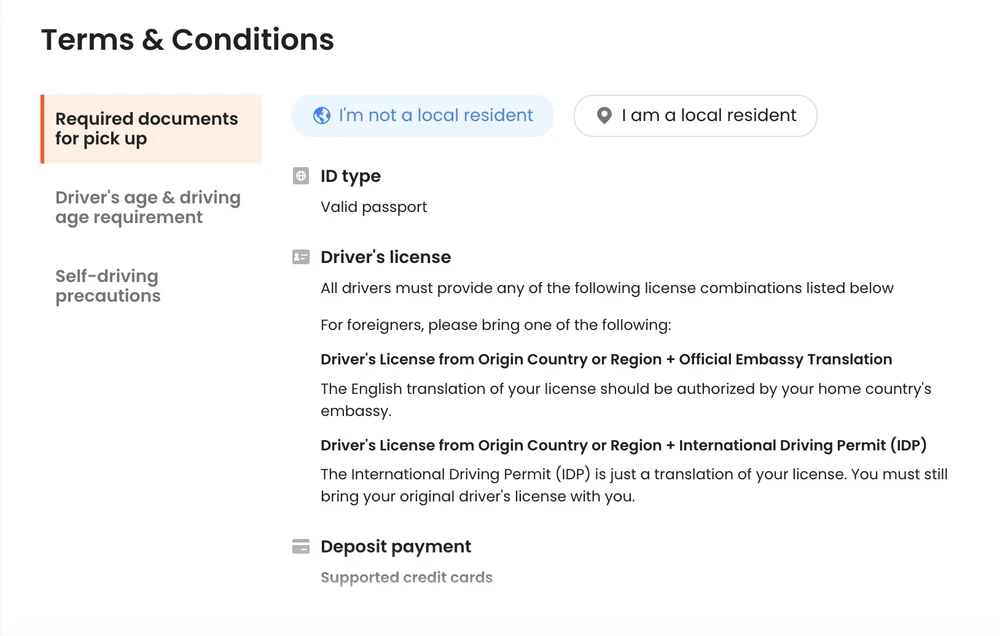This screenshot has height=636, width=1000.
Task: Click the location pin icon on local resident button
Action: pos(603,115)
